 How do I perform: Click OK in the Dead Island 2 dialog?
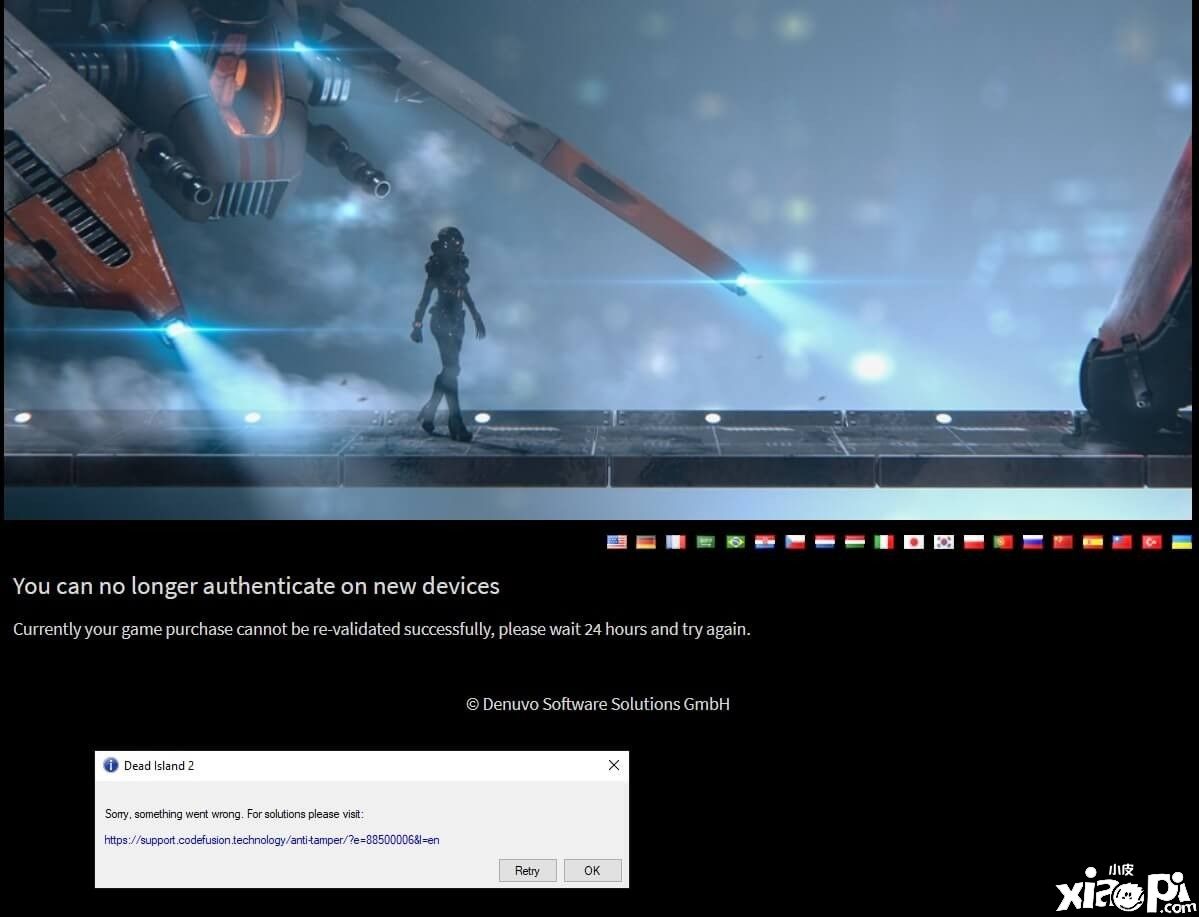click(593, 870)
